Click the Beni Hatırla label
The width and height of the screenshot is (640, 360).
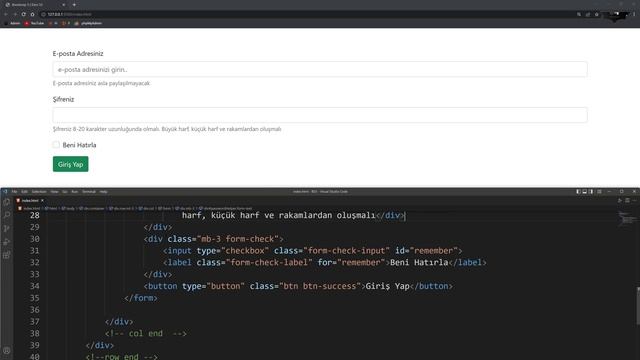(x=79, y=145)
